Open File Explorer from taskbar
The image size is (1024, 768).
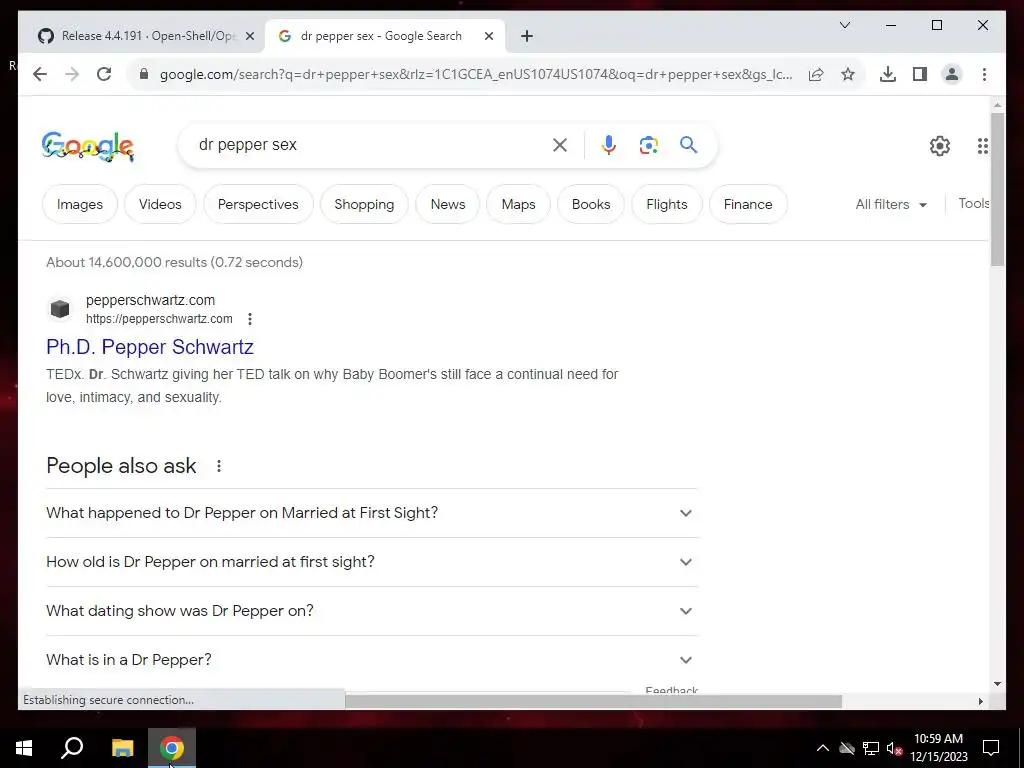click(x=122, y=748)
